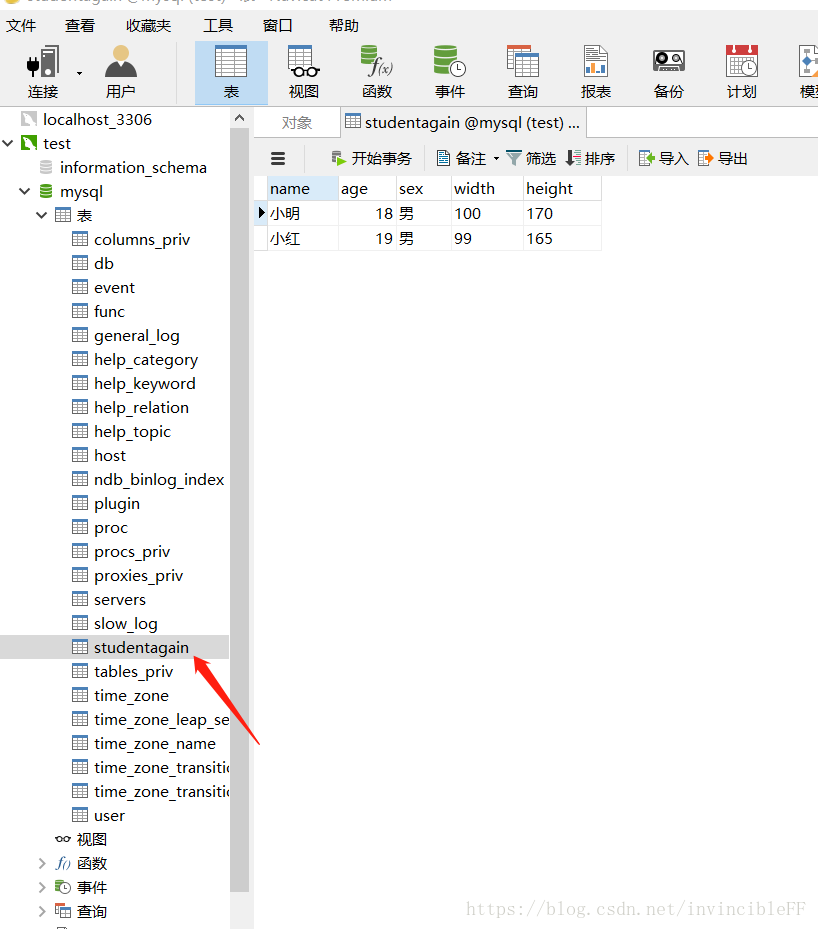This screenshot has width=818, height=929.
Task: Expand the 函数 functions node in tree
Action: click(41, 863)
